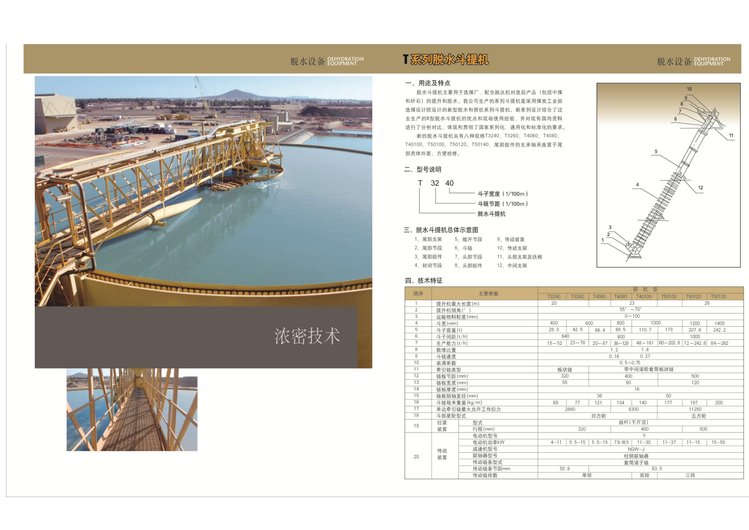Viewport: 749px width, 530px height.
Task: Click the right page 脱水设备 header logo
Action: tap(692, 61)
